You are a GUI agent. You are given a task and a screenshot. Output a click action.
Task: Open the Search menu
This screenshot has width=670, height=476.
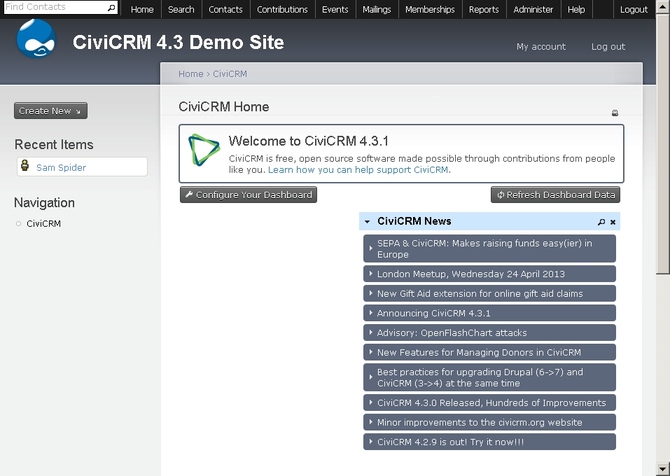(x=181, y=9)
